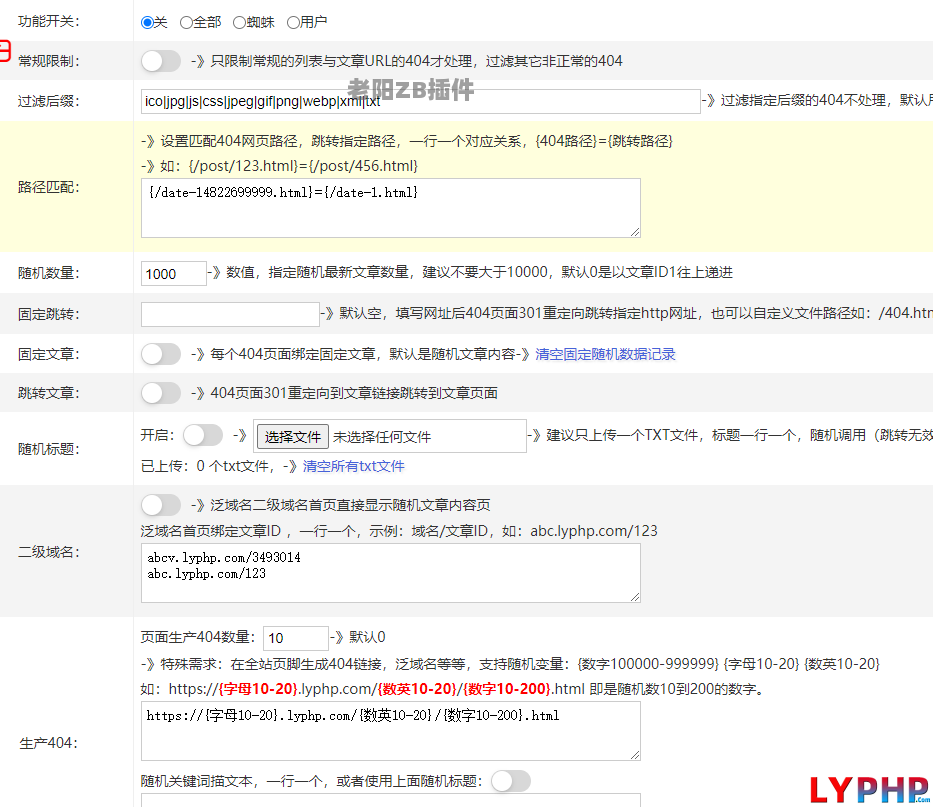
Task: Toggle the 二级域名 random article switch
Action: click(x=161, y=505)
